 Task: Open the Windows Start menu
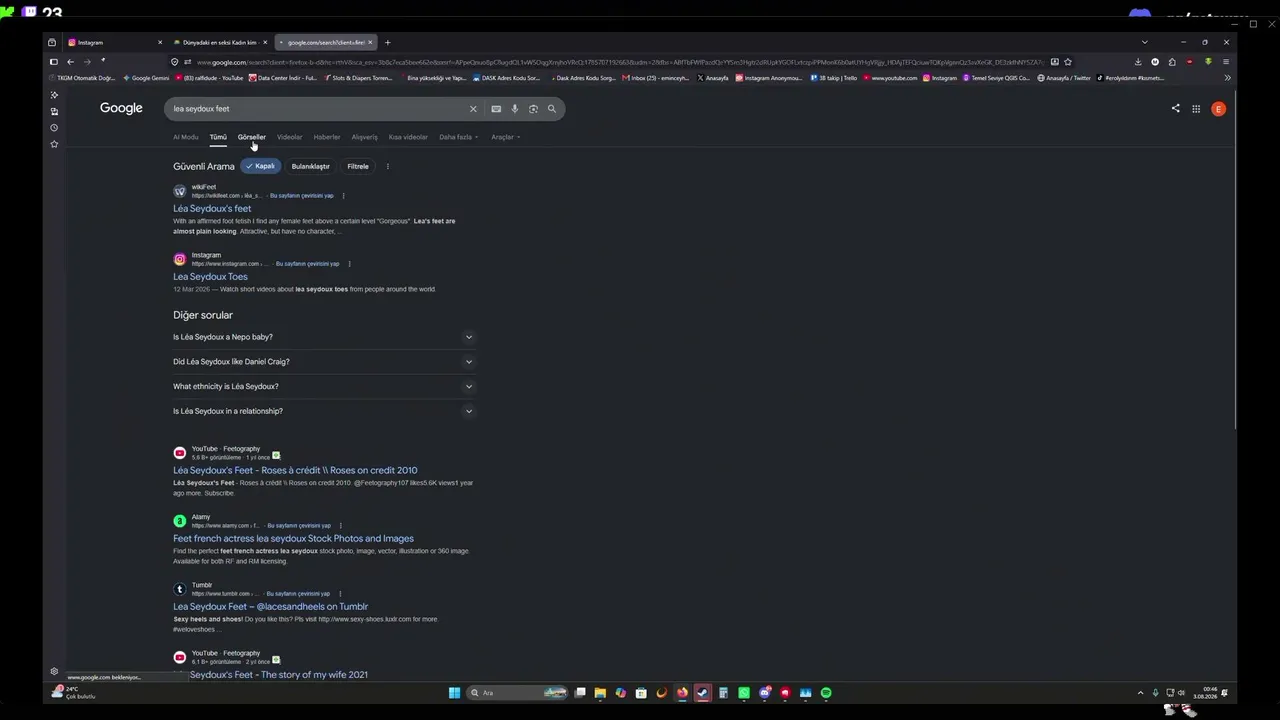point(454,693)
